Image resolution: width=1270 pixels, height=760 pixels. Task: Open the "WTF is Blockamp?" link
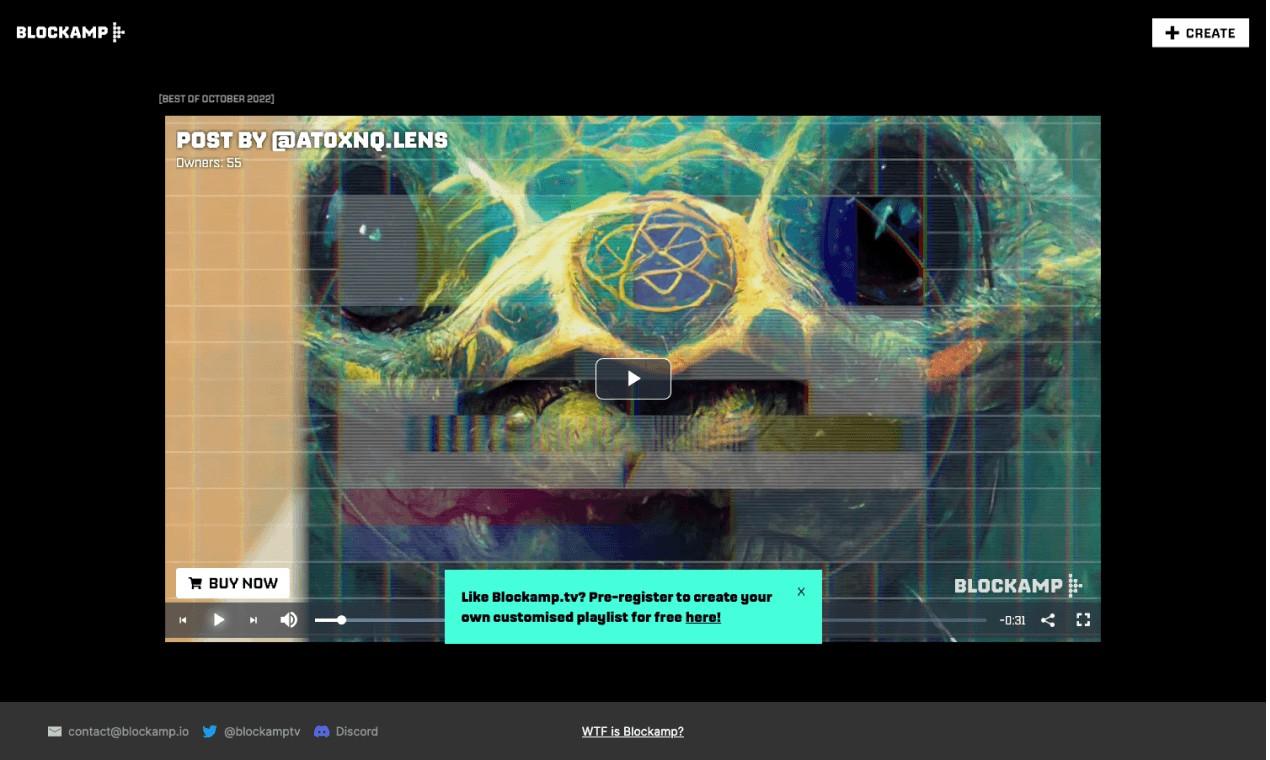click(x=632, y=731)
